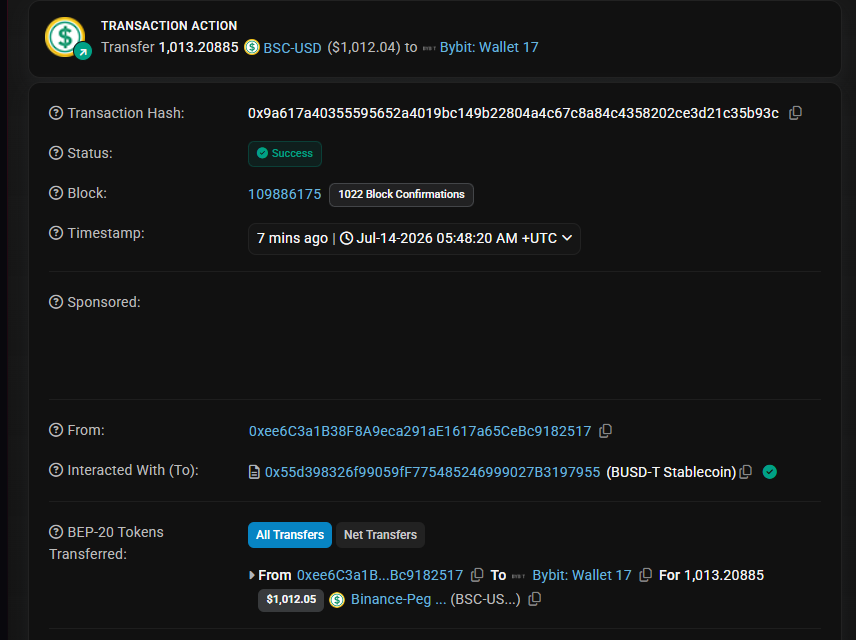
Task: Expand the token transfer row triangle
Action: tap(252, 575)
